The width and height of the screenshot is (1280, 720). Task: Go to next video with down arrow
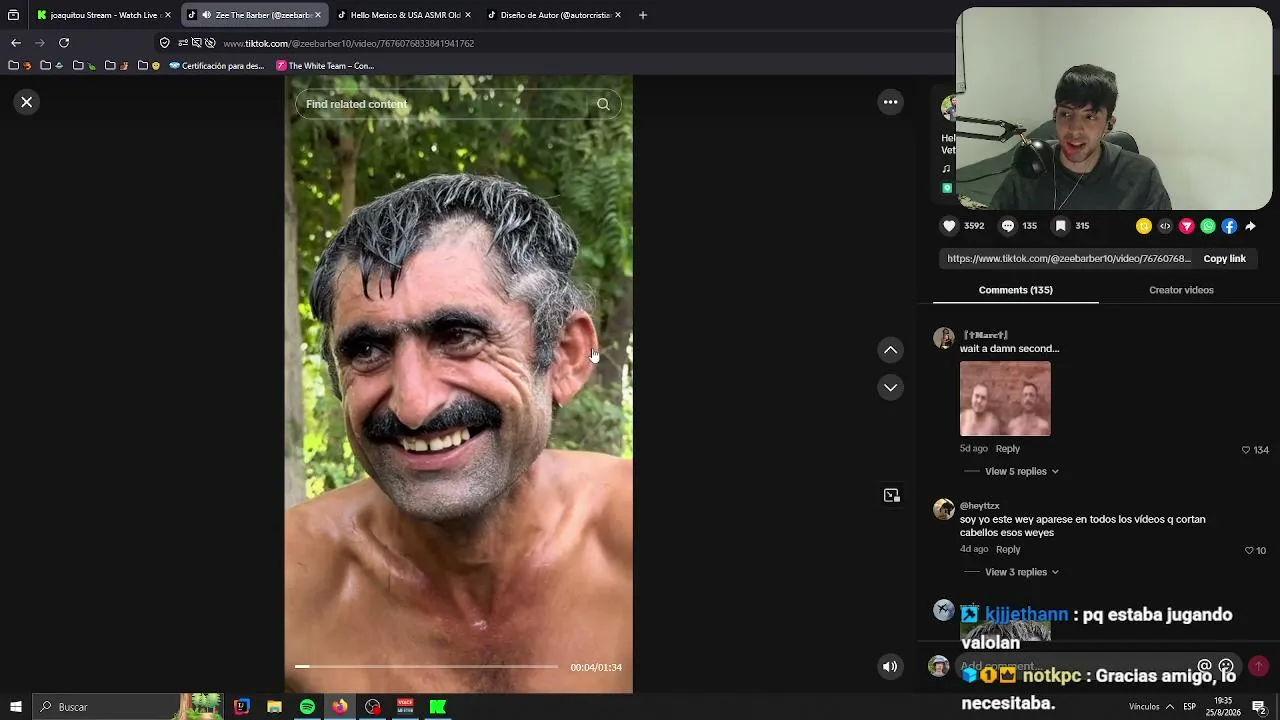tap(890, 387)
